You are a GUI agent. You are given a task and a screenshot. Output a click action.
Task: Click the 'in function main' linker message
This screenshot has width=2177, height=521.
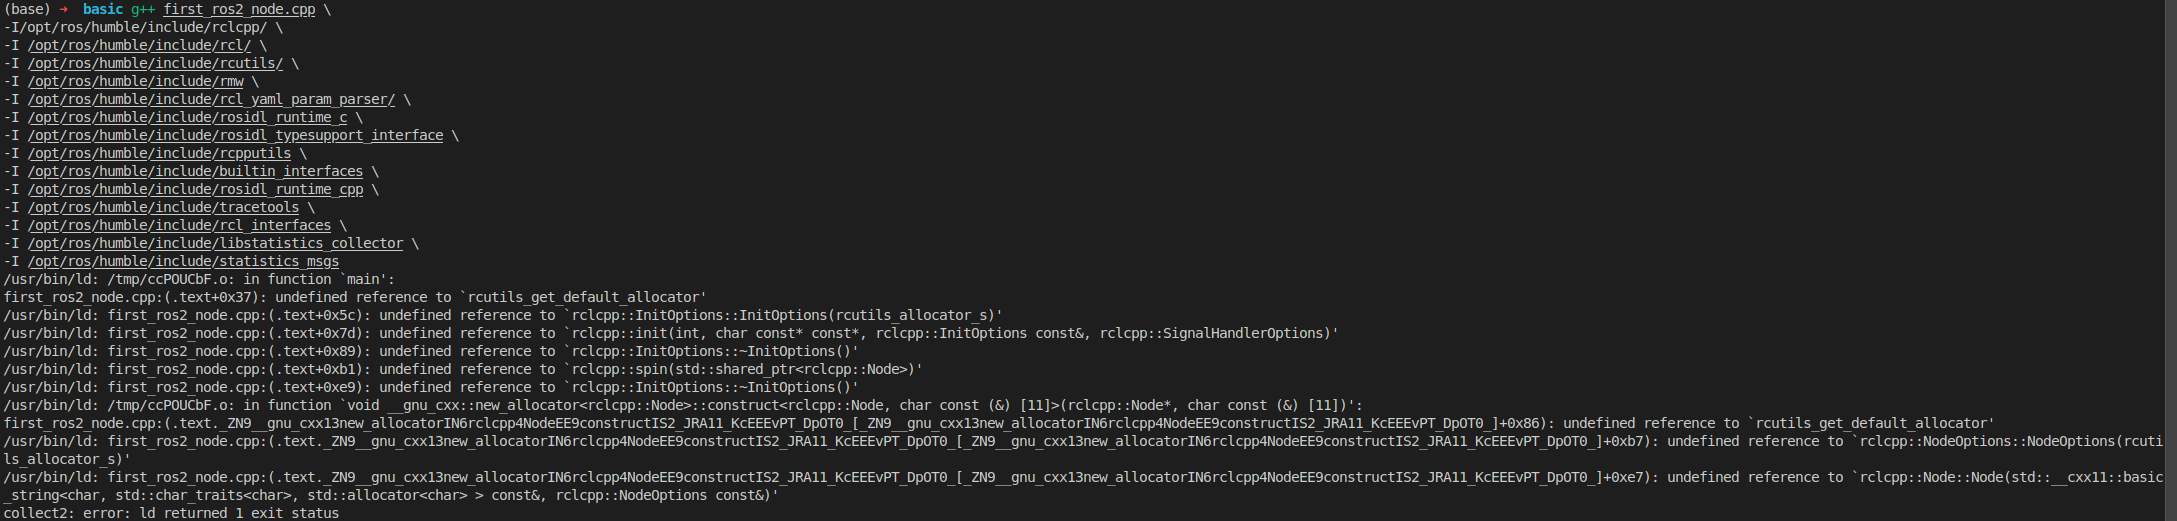[x=199, y=279]
